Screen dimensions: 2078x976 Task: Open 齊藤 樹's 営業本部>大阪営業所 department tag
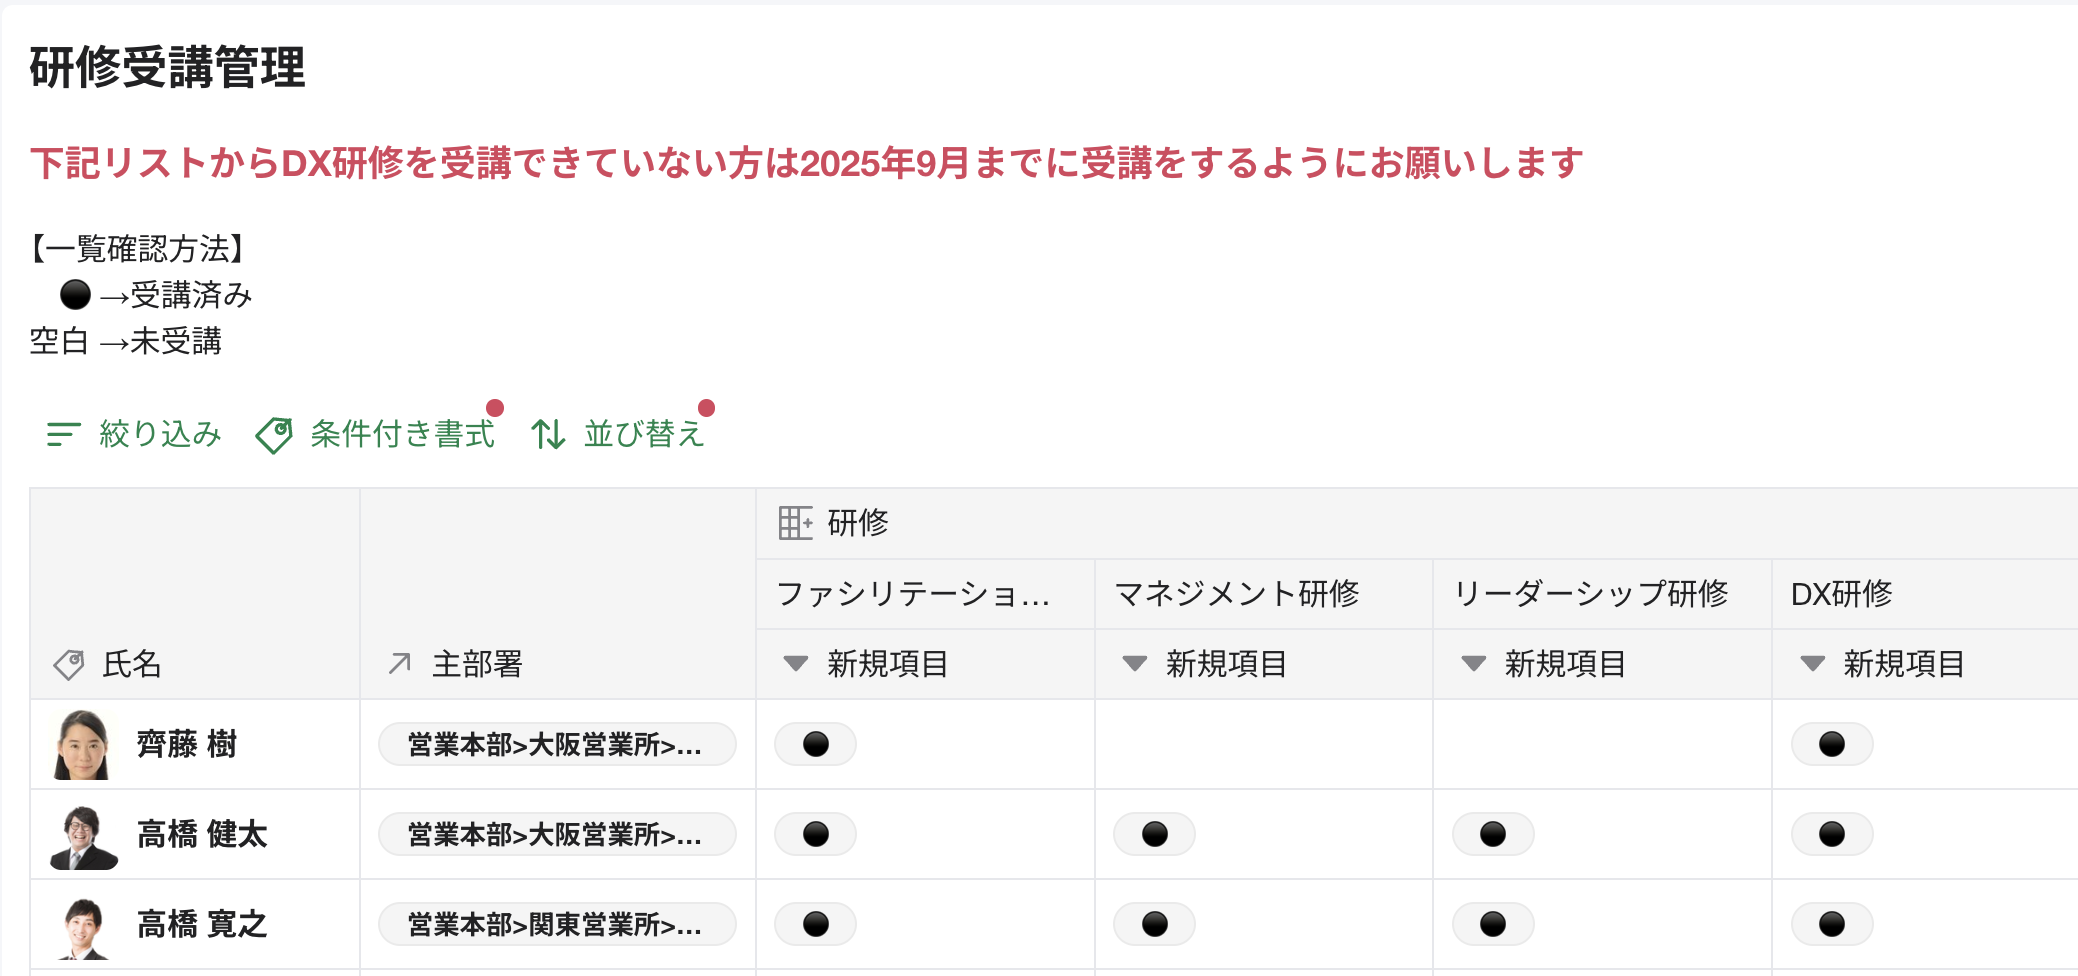556,745
